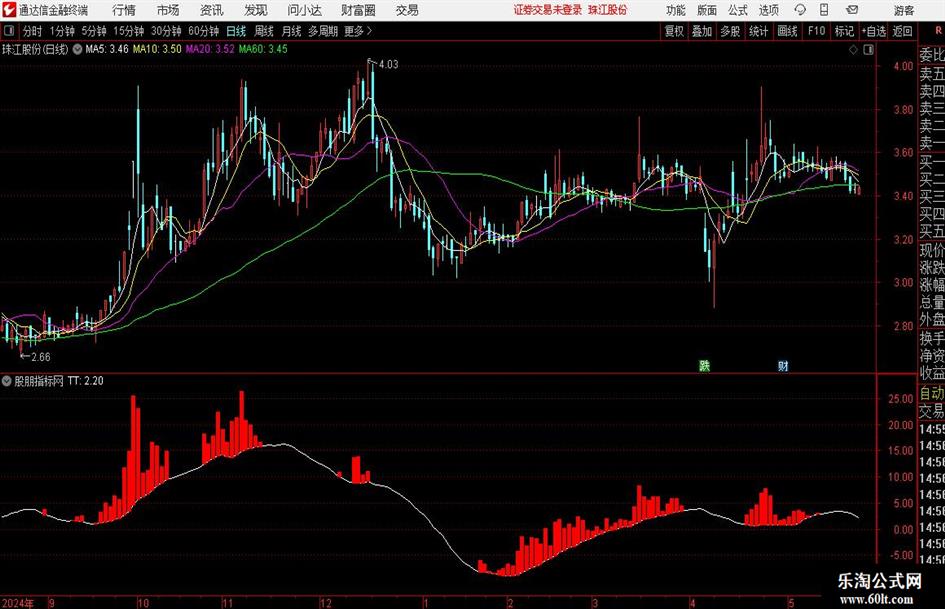
Task: Click the MA5: 3.46 value
Action: (x=107, y=49)
